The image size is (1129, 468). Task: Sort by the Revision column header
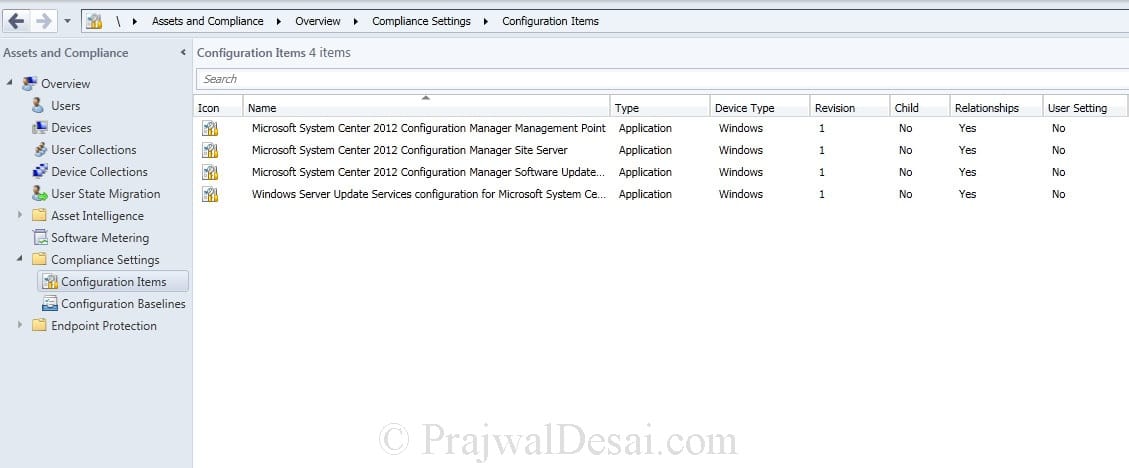click(850, 107)
